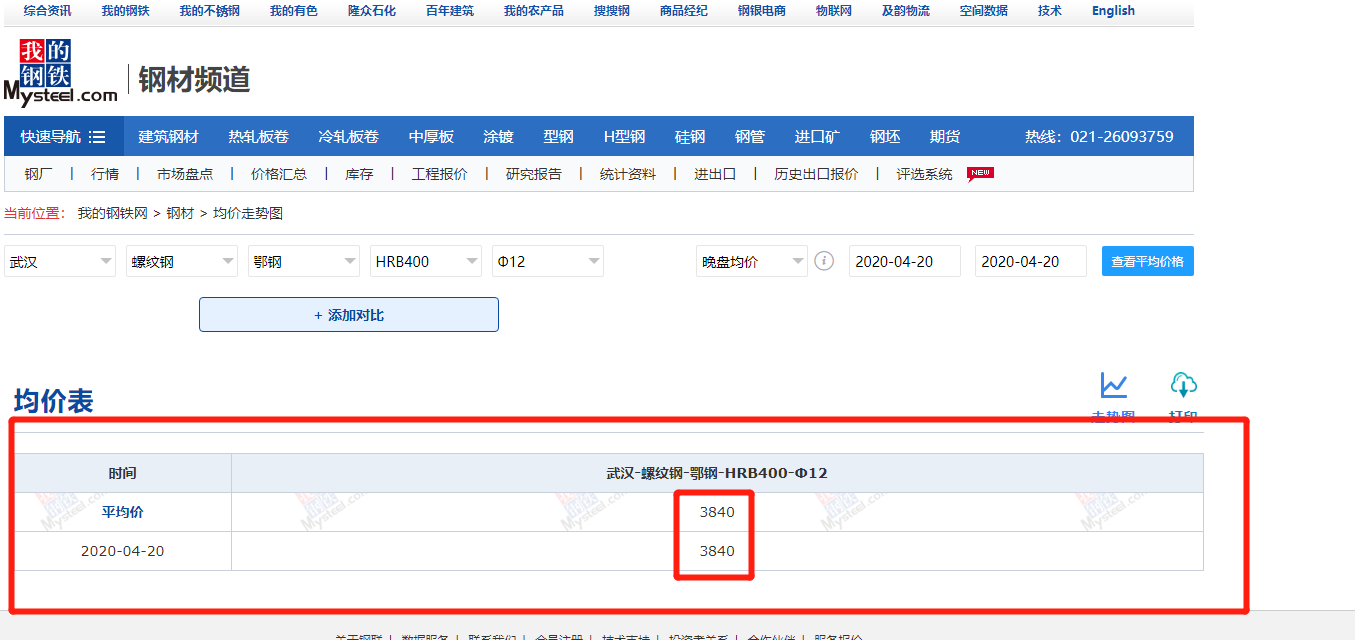1355x640 pixels.
Task: Go to 价格汇总 sub-menu link
Action: (x=279, y=174)
